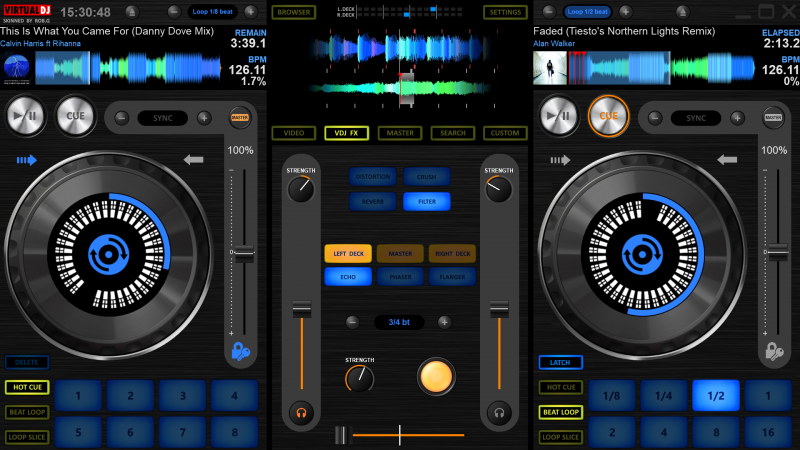Toggle the Loop 1/8 beat button
Viewport: 800px width, 450px height.
[213, 11]
